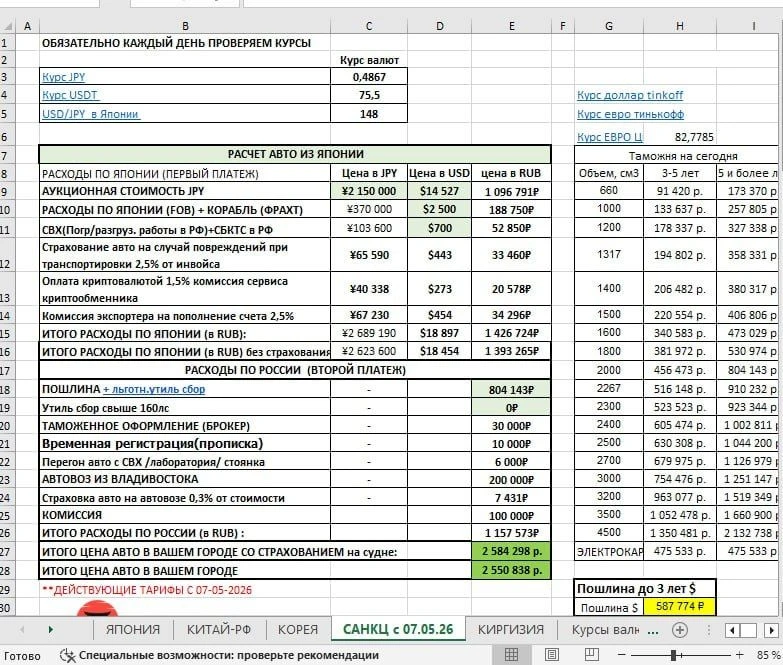Open the КОРЕЯ sheet tab

[x=298, y=630]
